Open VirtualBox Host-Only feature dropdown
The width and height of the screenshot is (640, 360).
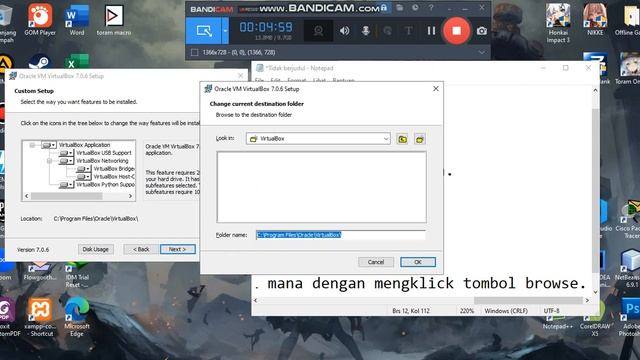coord(83,177)
